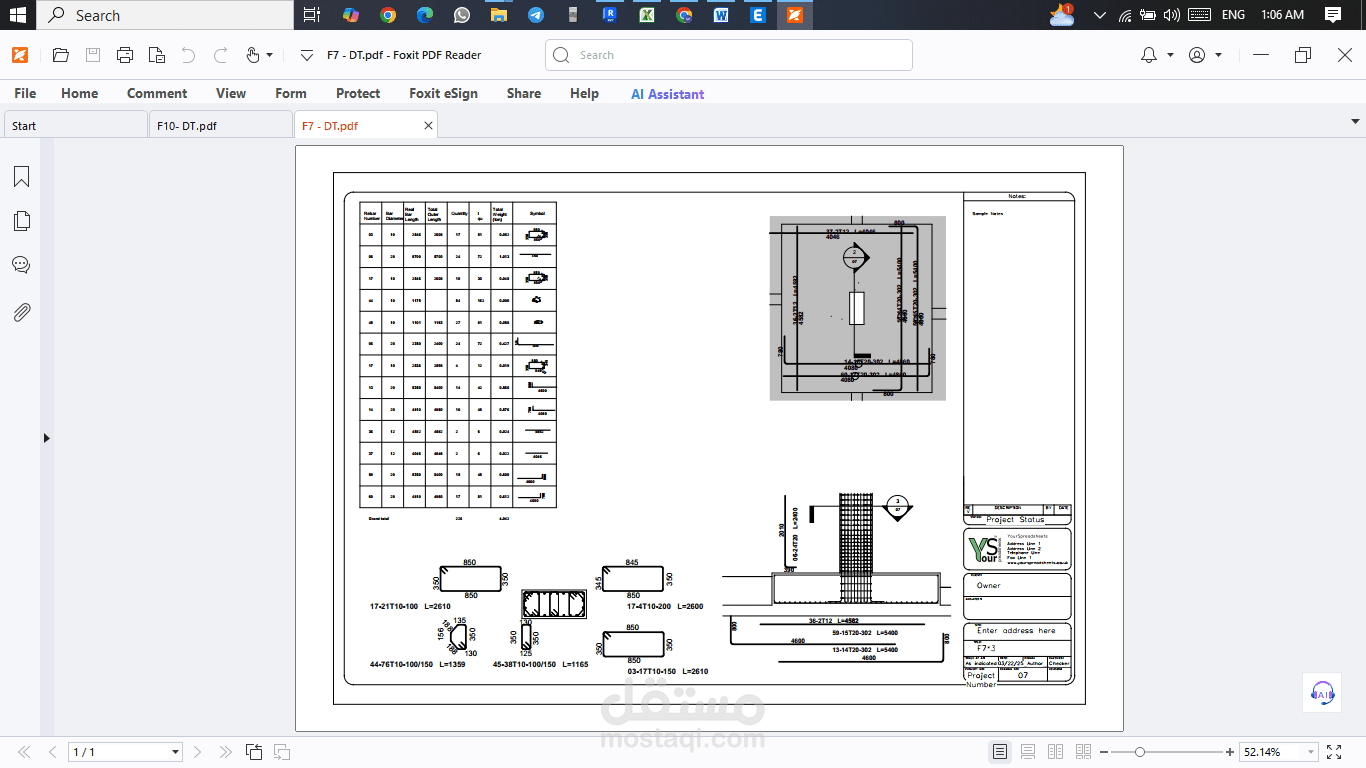Open Telegram from the taskbar

tap(536, 15)
